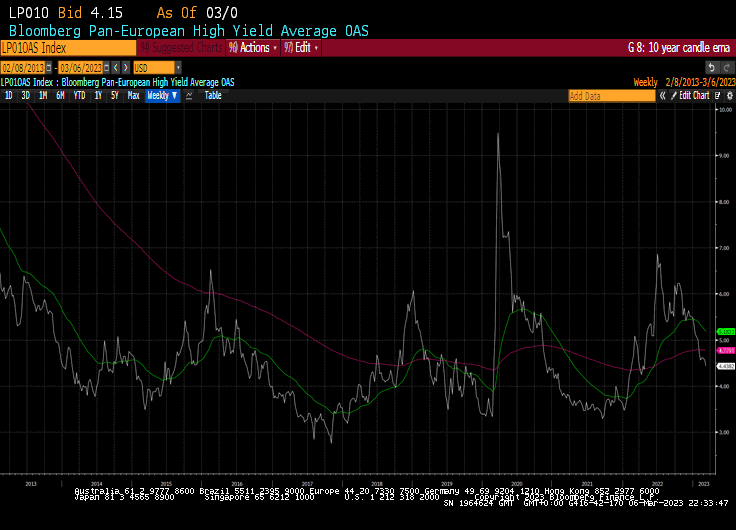
Task: Click the undo arrow icon
Action: [712, 68]
